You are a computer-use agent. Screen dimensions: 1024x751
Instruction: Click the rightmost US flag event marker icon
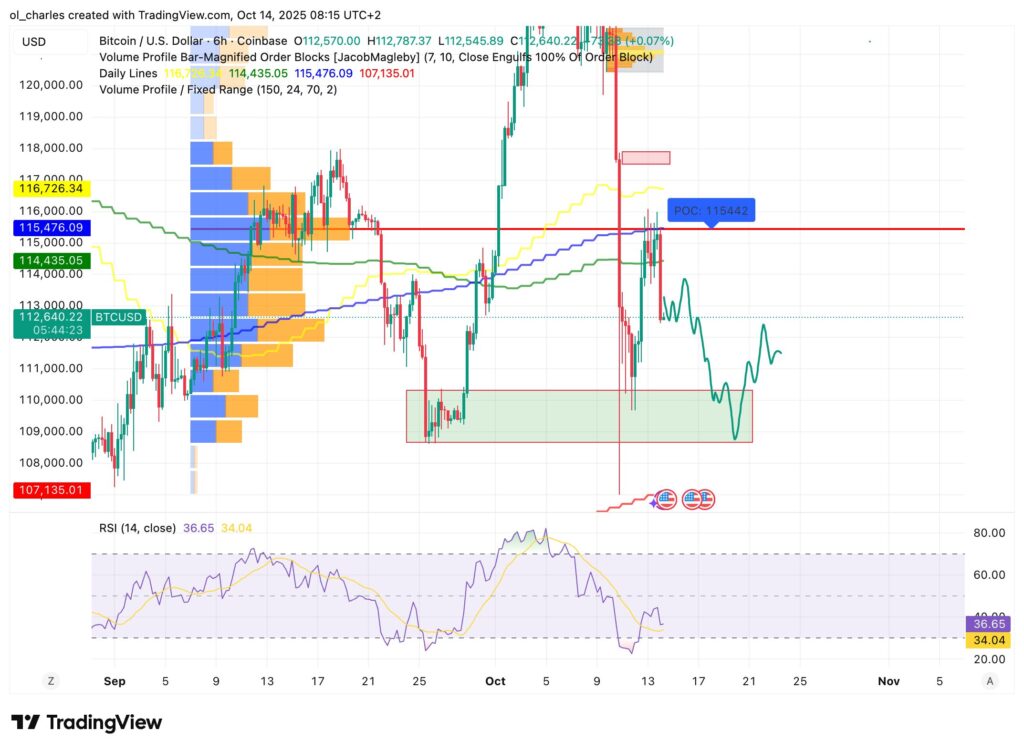707,499
